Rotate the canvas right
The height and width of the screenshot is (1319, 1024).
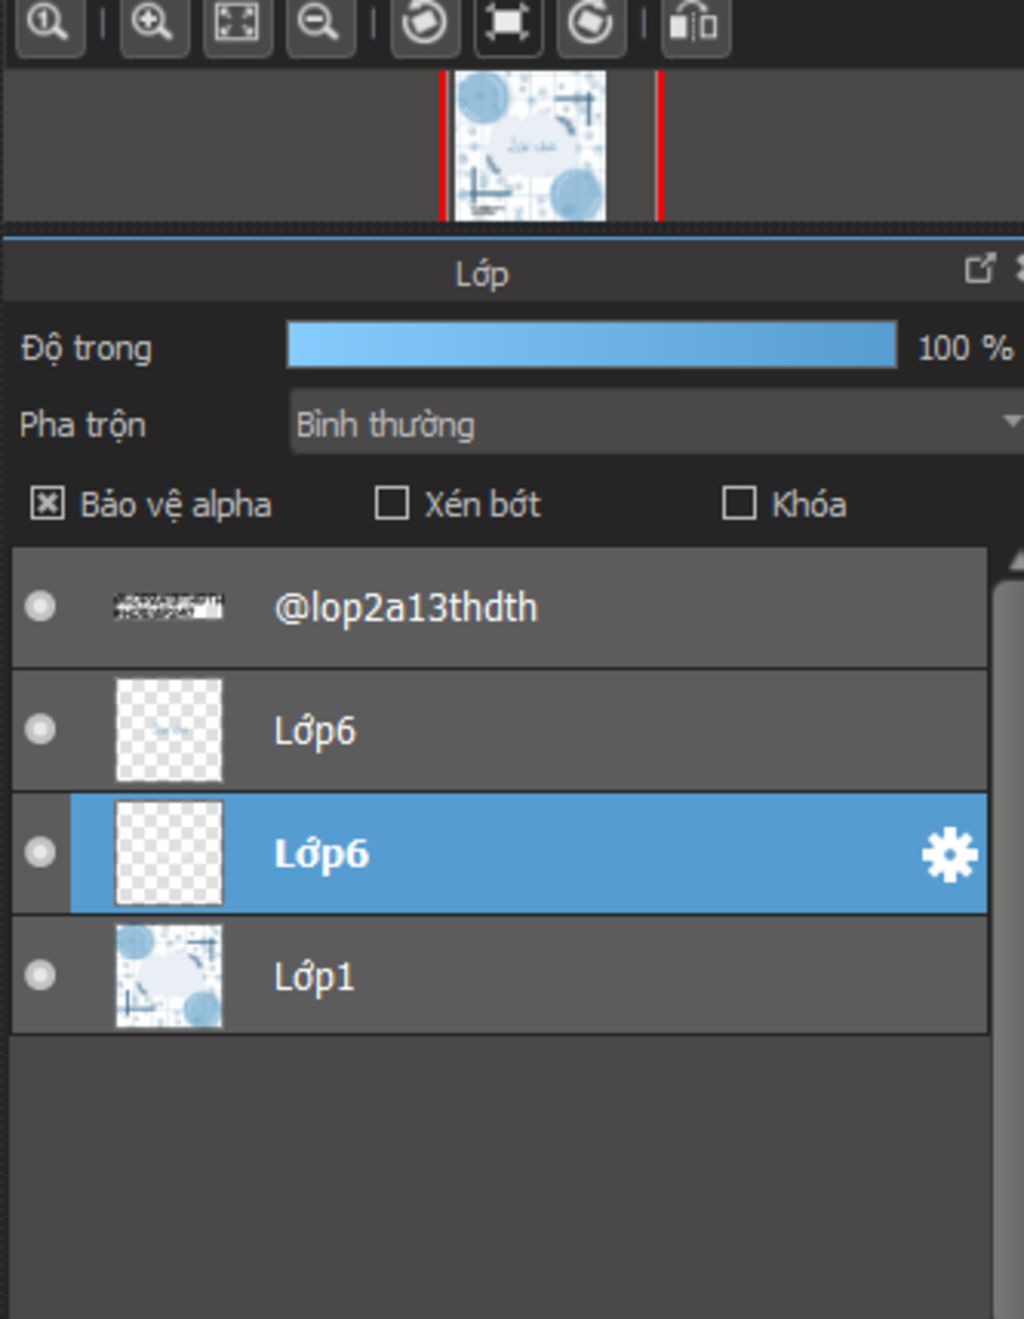[x=591, y=22]
